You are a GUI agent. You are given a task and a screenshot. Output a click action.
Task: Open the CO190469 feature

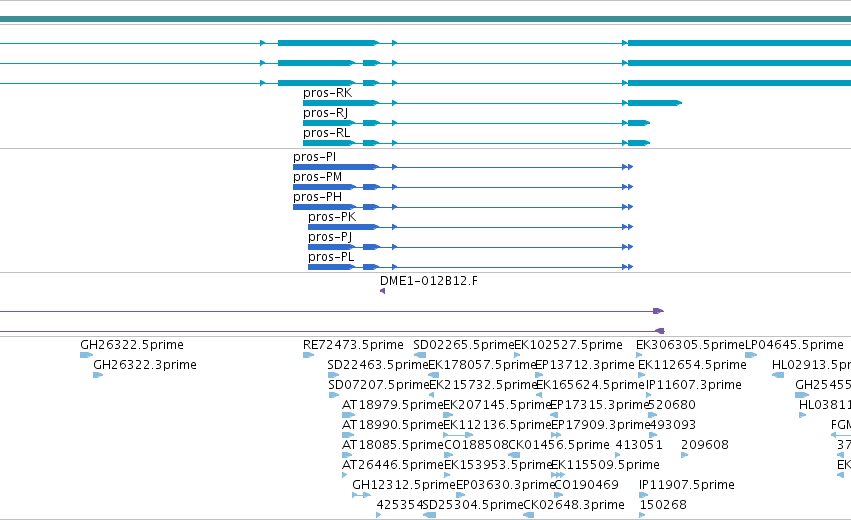coord(558,496)
